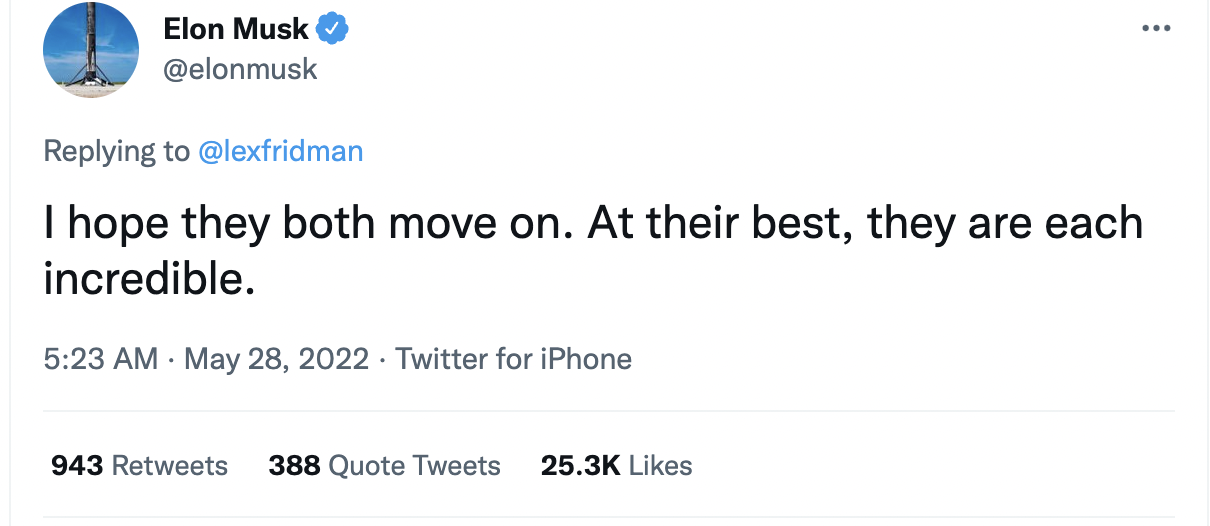
Task: Click the 25.3K likes count number
Action: click(x=581, y=465)
